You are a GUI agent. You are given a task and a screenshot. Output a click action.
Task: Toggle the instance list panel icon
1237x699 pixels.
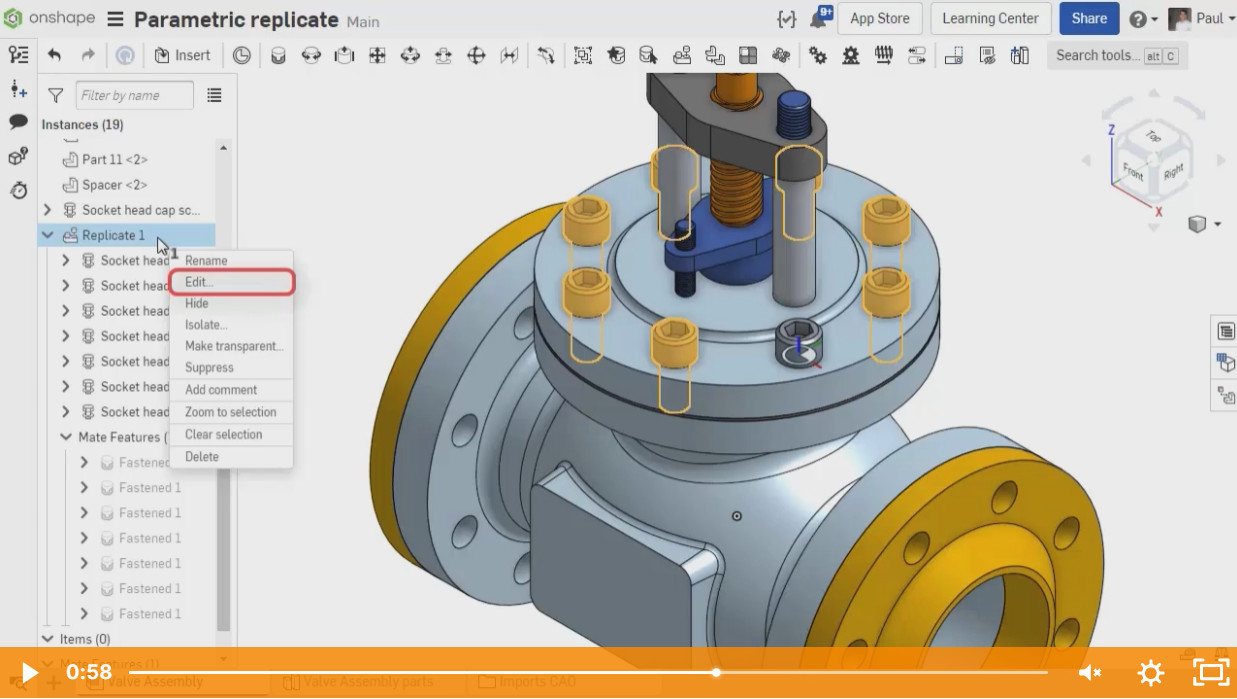(x=18, y=55)
